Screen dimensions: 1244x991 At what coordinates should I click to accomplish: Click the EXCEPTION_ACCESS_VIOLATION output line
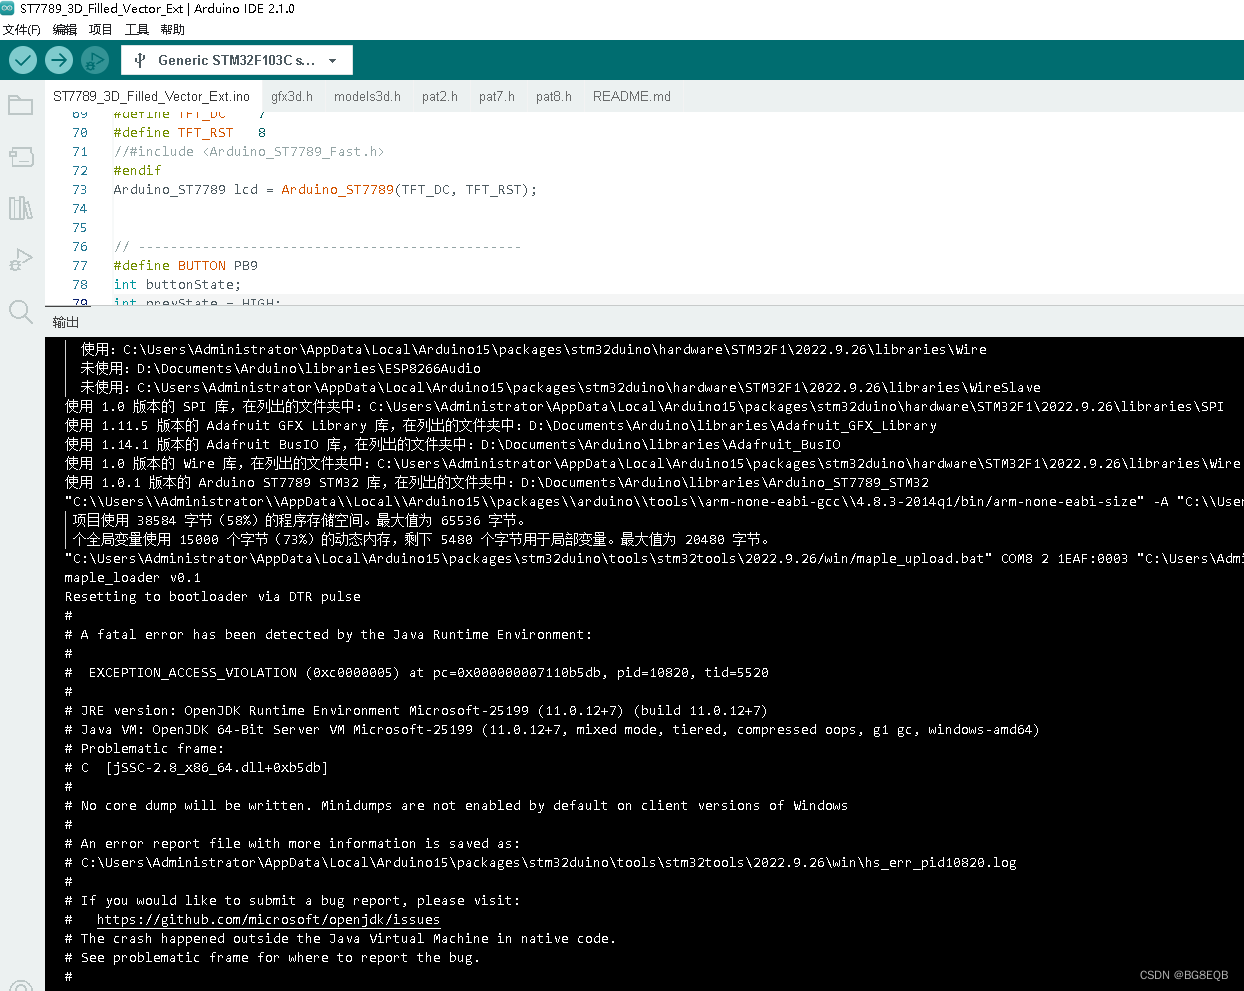coord(417,673)
